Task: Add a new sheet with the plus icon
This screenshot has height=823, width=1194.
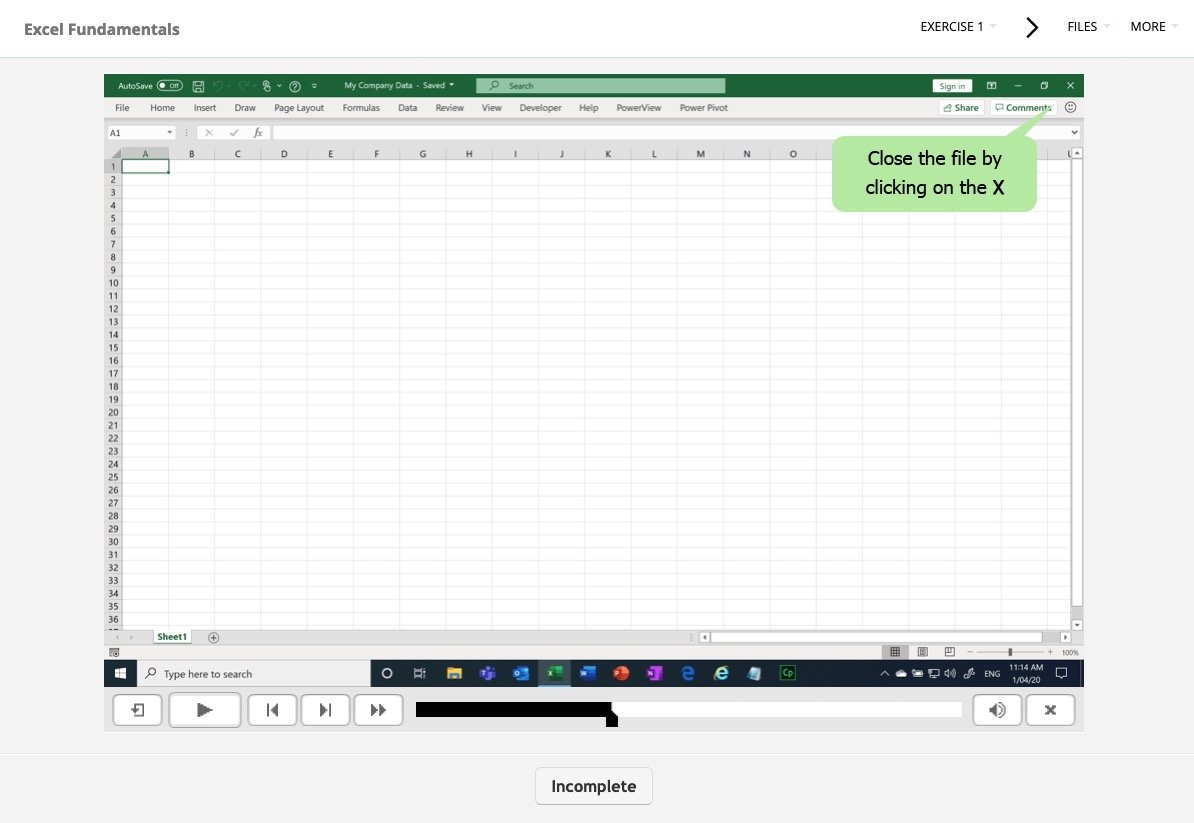Action: tap(213, 637)
